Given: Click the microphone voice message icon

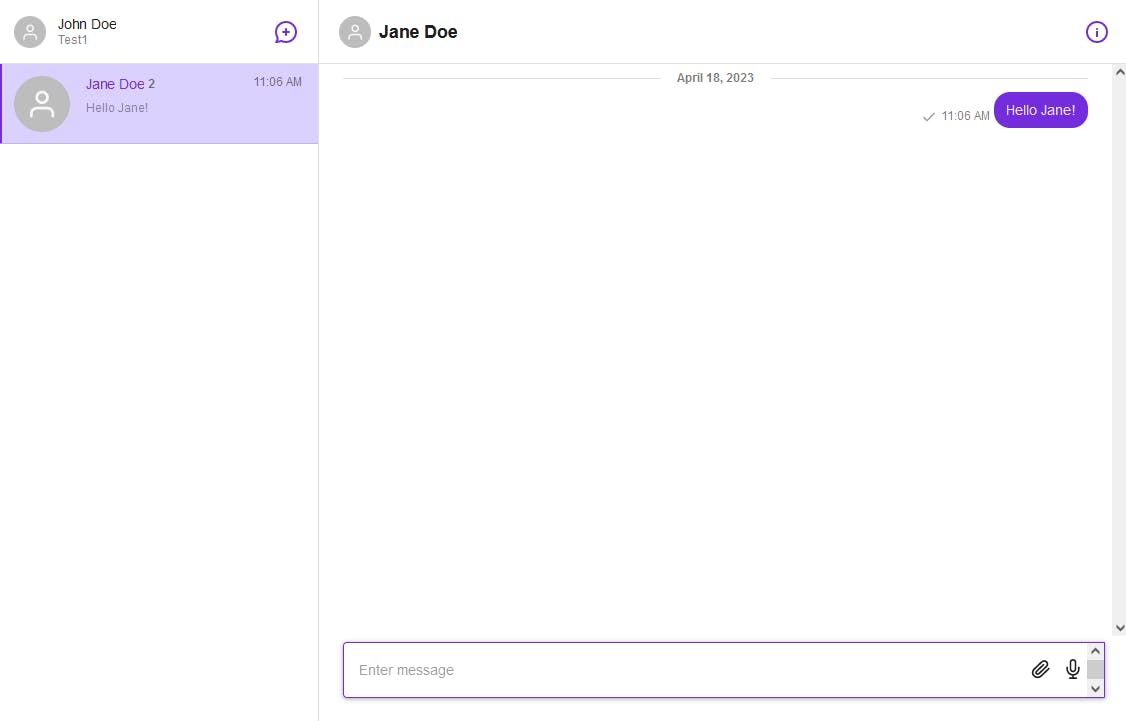Looking at the screenshot, I should point(1073,669).
